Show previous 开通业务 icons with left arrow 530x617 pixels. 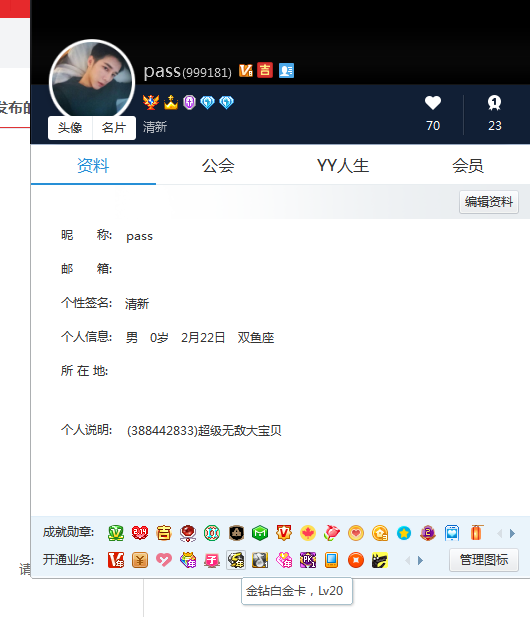pyautogui.click(x=408, y=560)
